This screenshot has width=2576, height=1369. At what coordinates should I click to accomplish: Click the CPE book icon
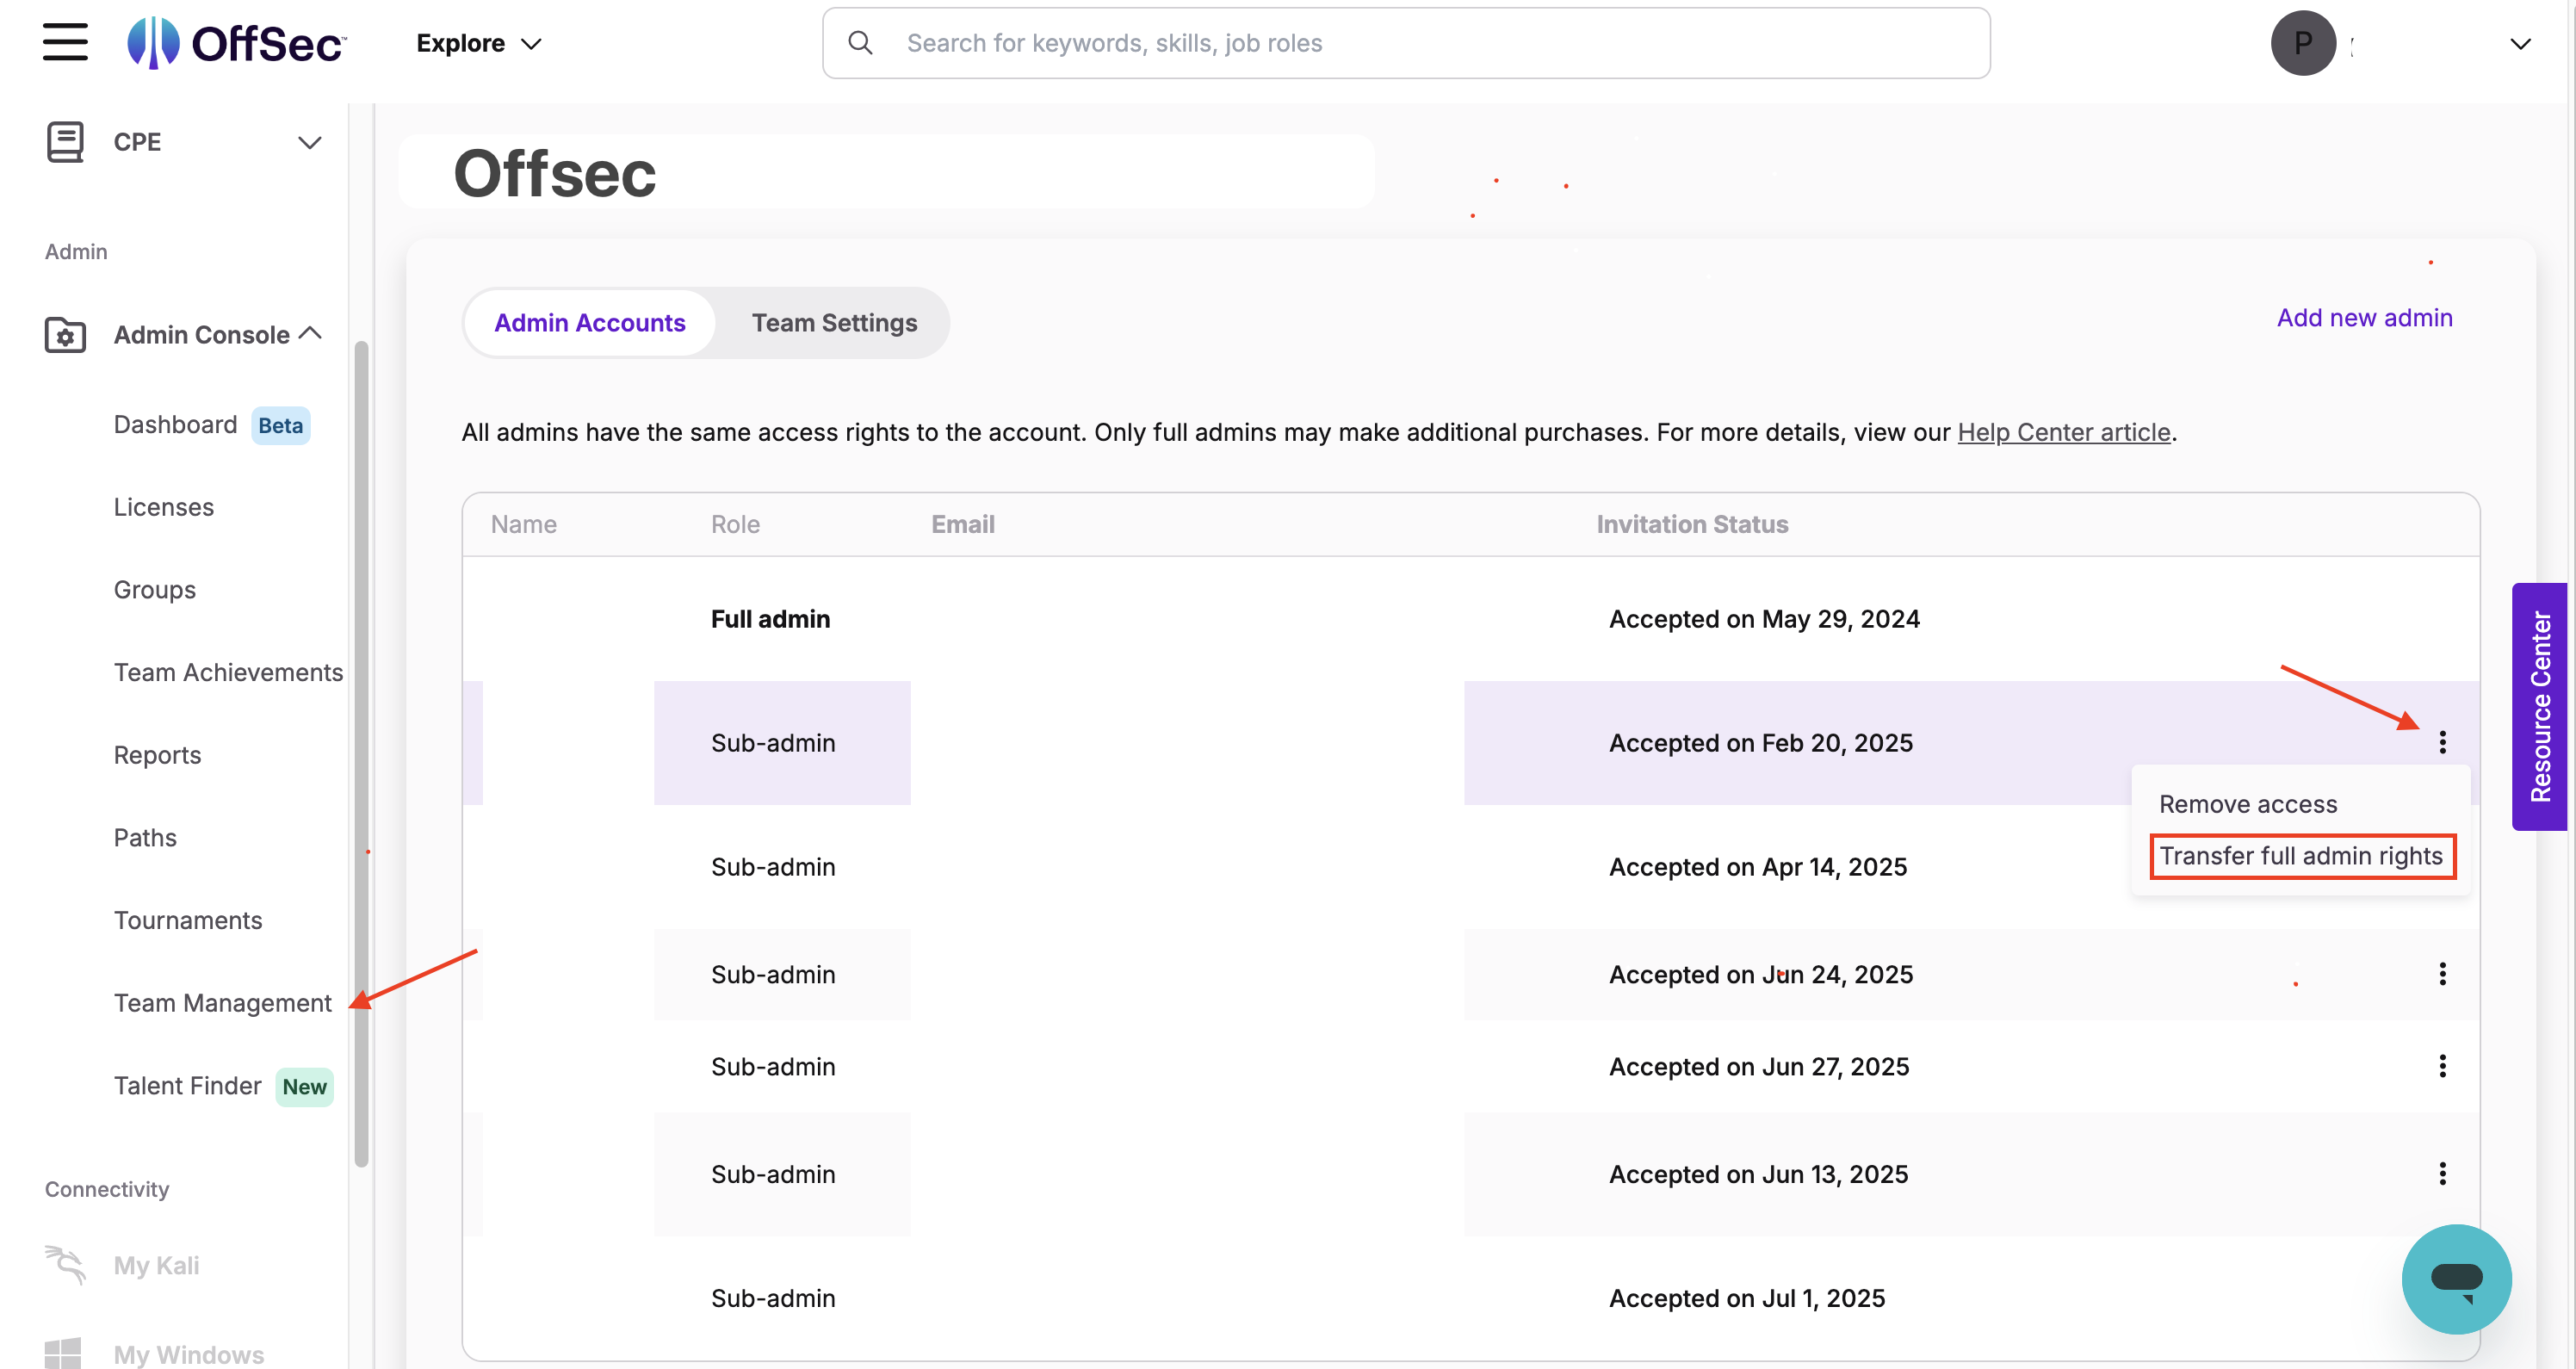pos(65,142)
